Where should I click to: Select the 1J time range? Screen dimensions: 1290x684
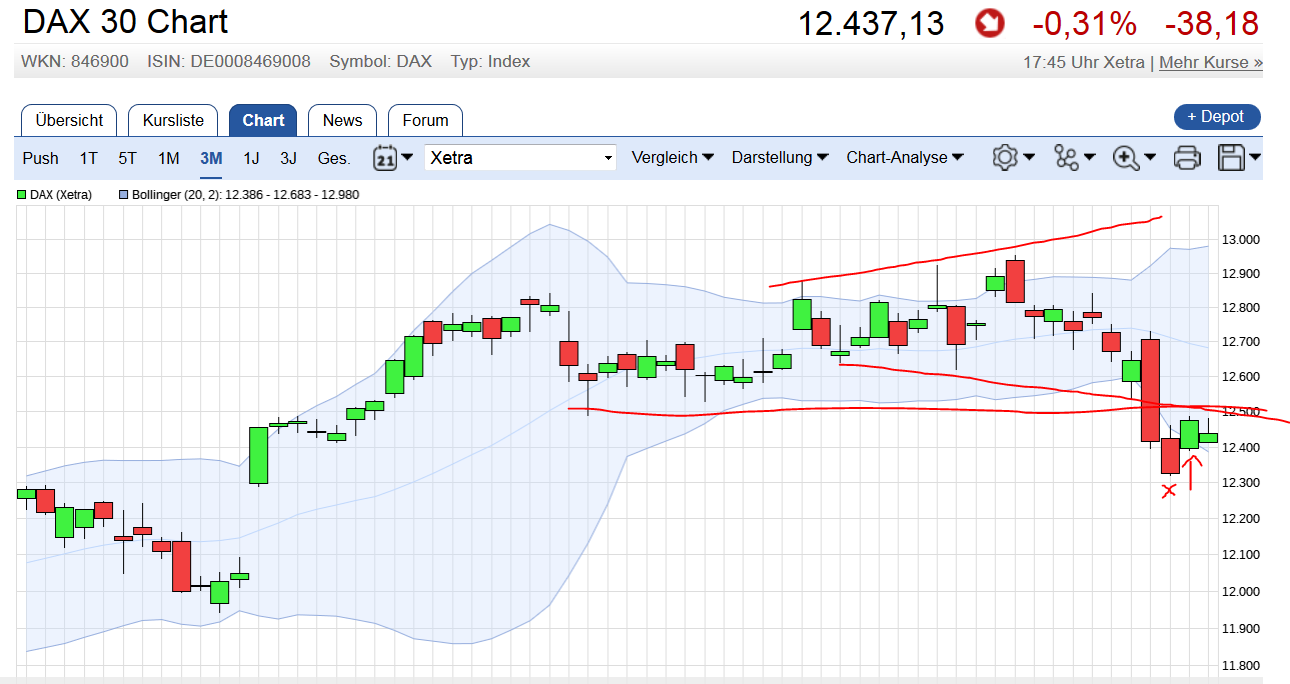[251, 158]
